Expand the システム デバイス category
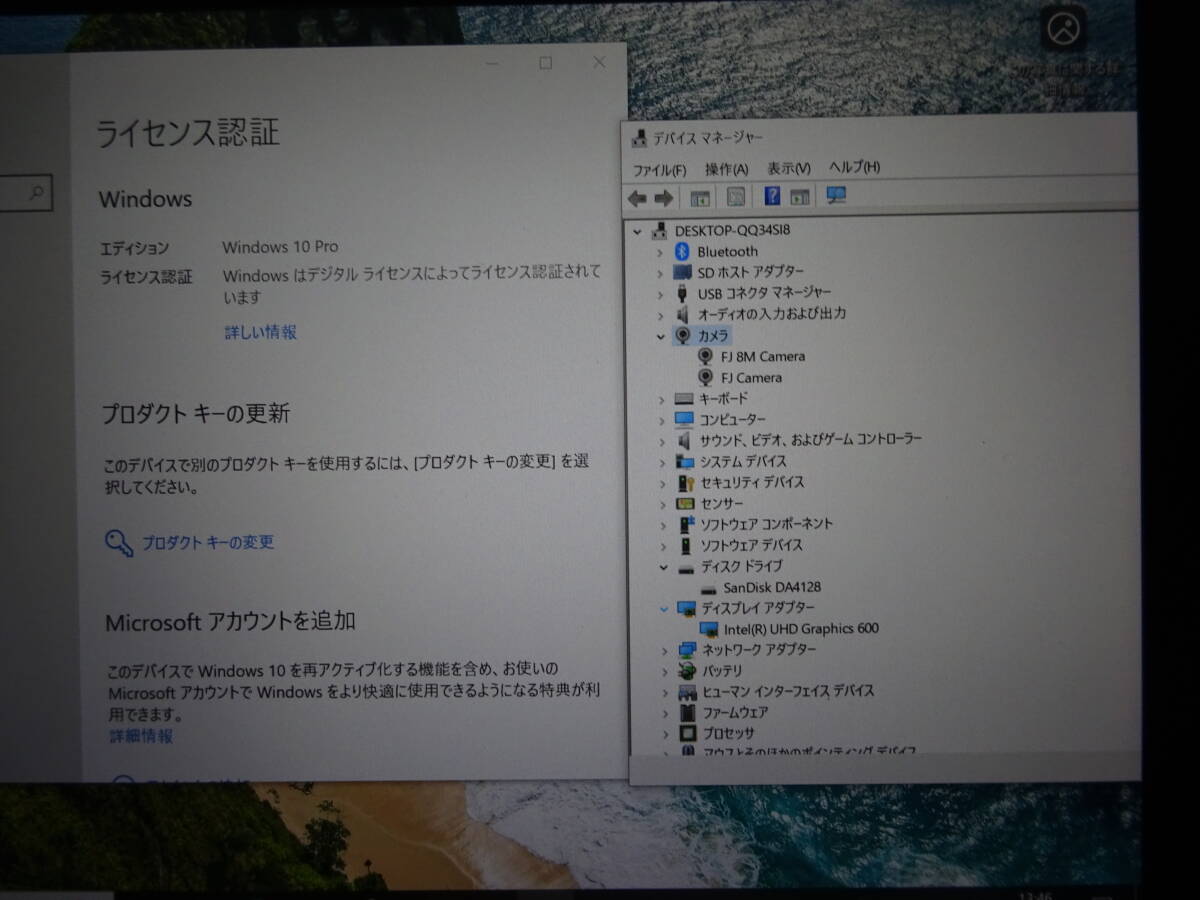 [x=661, y=461]
